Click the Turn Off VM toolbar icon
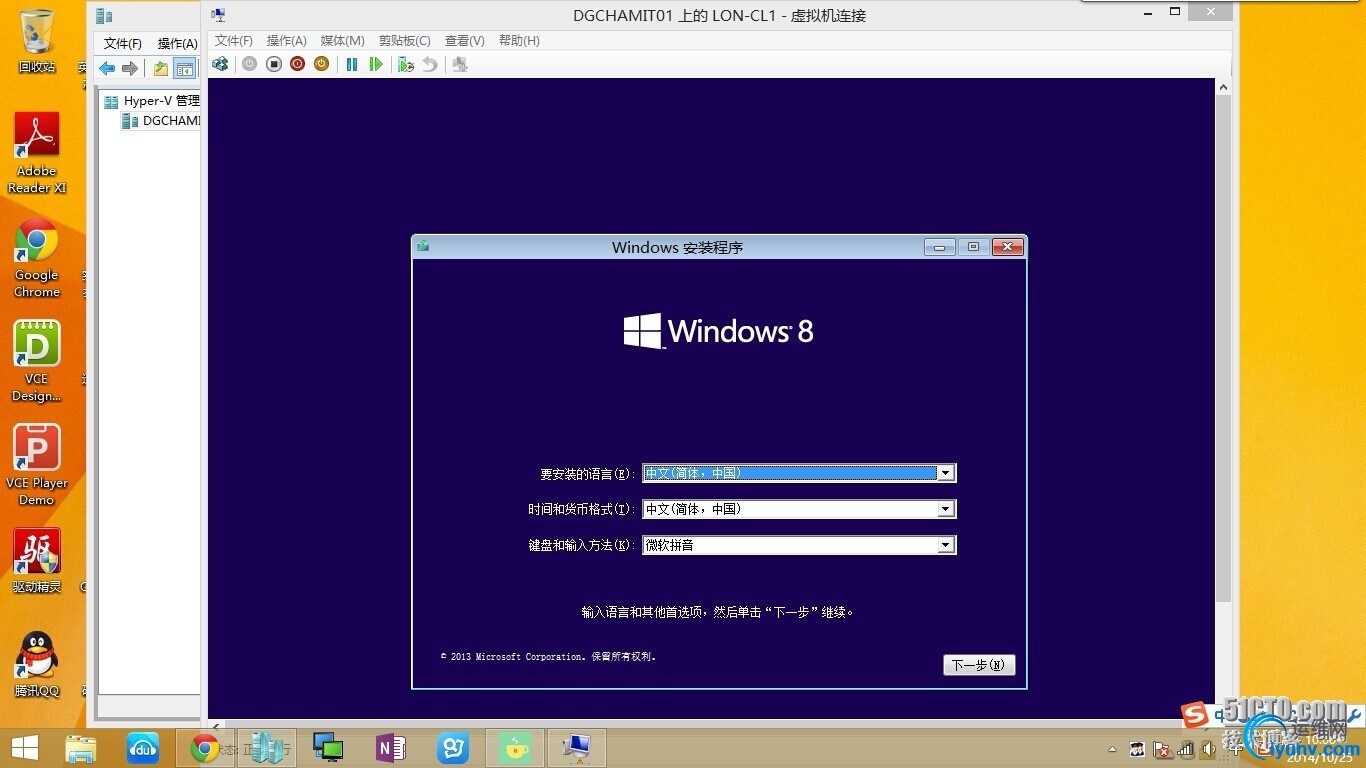 pyautogui.click(x=273, y=64)
